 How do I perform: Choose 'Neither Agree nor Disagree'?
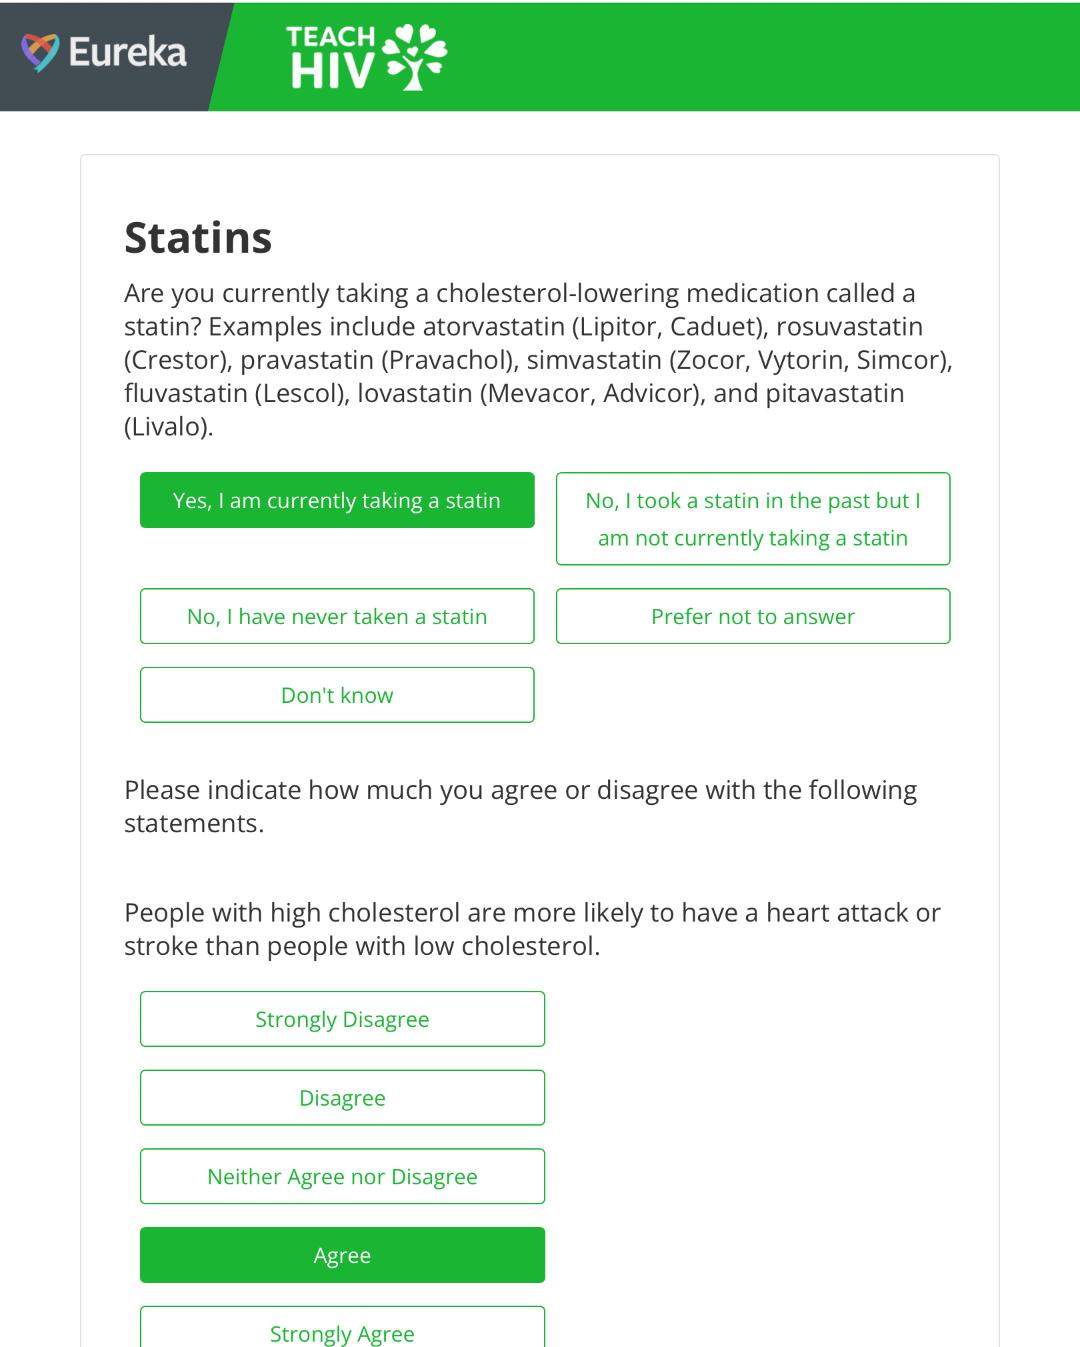click(x=342, y=1177)
